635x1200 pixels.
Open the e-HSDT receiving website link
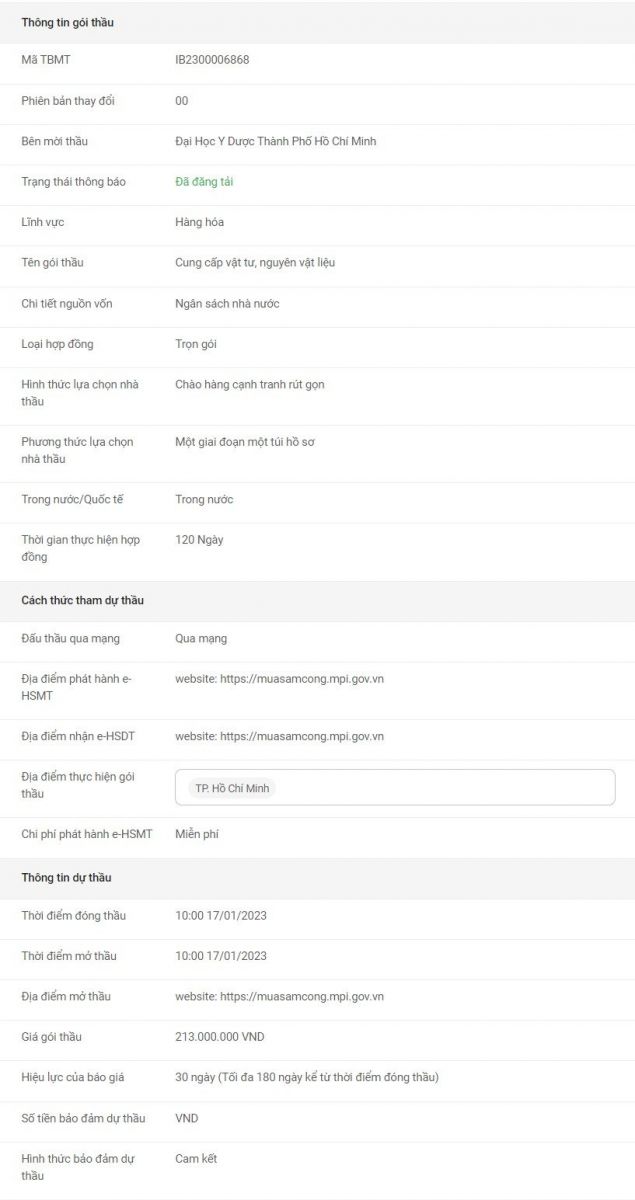point(280,737)
